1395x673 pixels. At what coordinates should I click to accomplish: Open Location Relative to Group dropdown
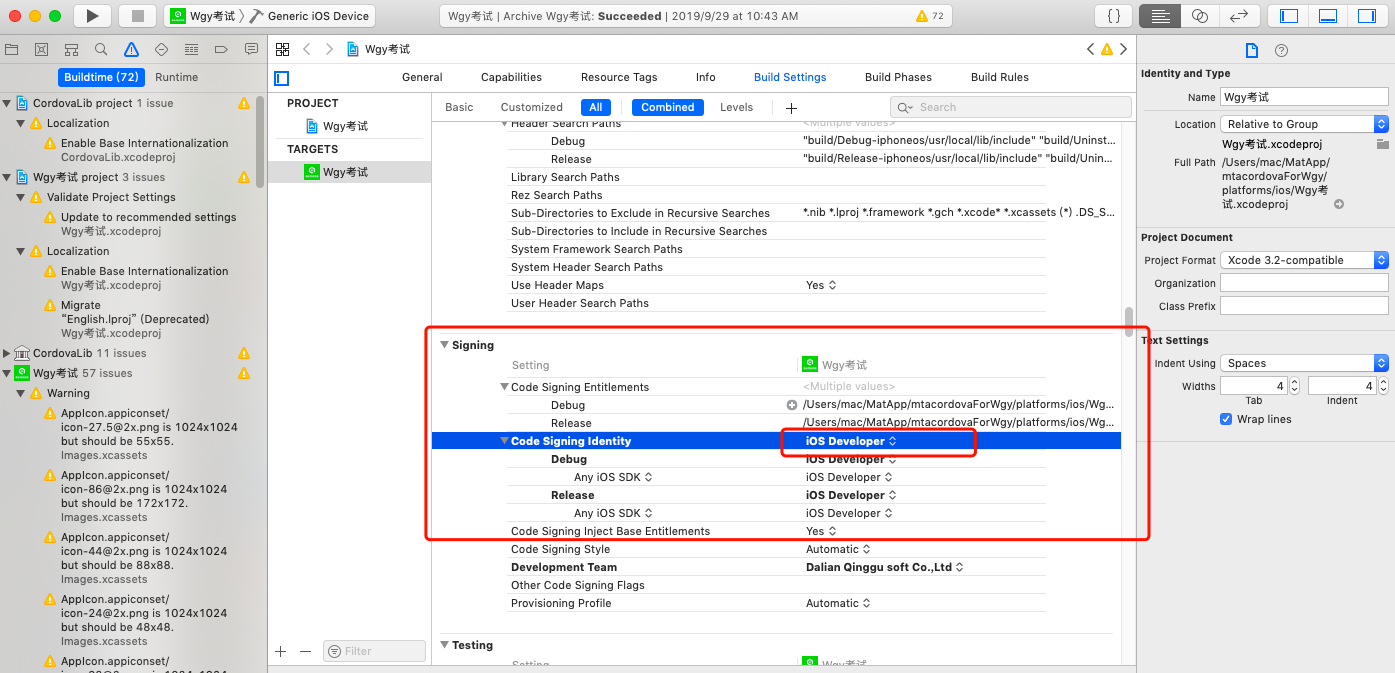point(1304,124)
